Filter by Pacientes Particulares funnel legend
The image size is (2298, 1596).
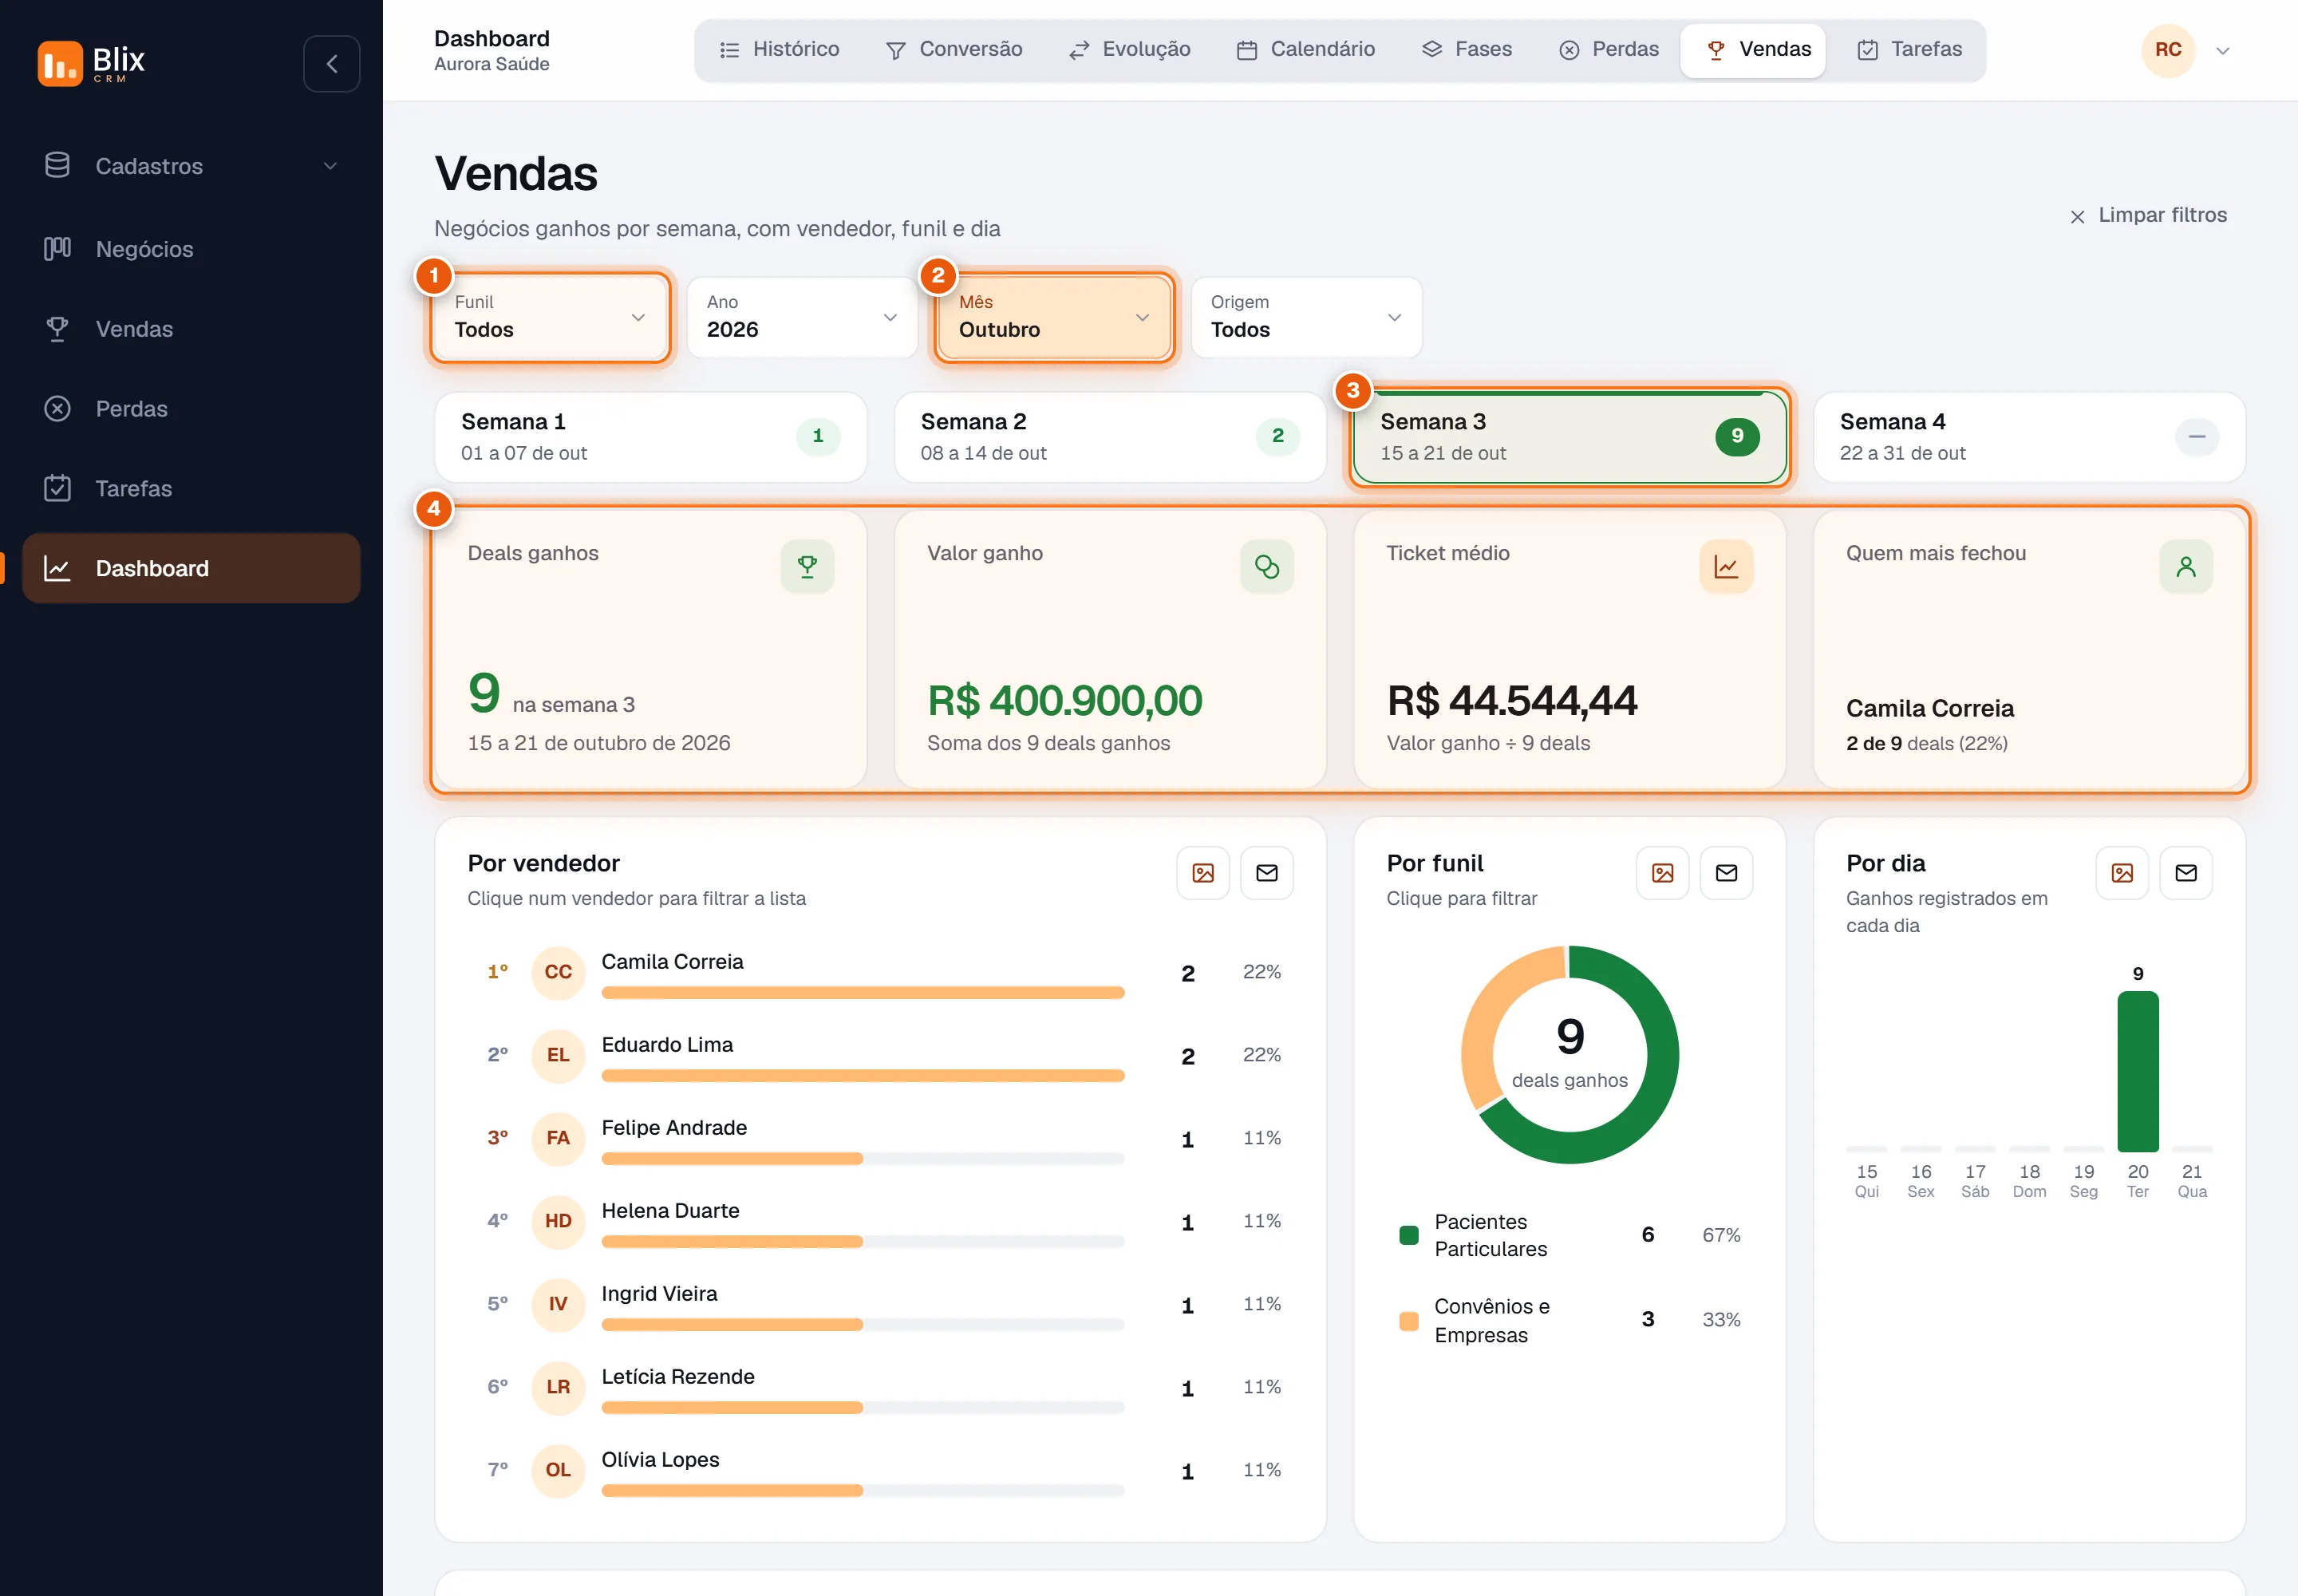1570,1235
